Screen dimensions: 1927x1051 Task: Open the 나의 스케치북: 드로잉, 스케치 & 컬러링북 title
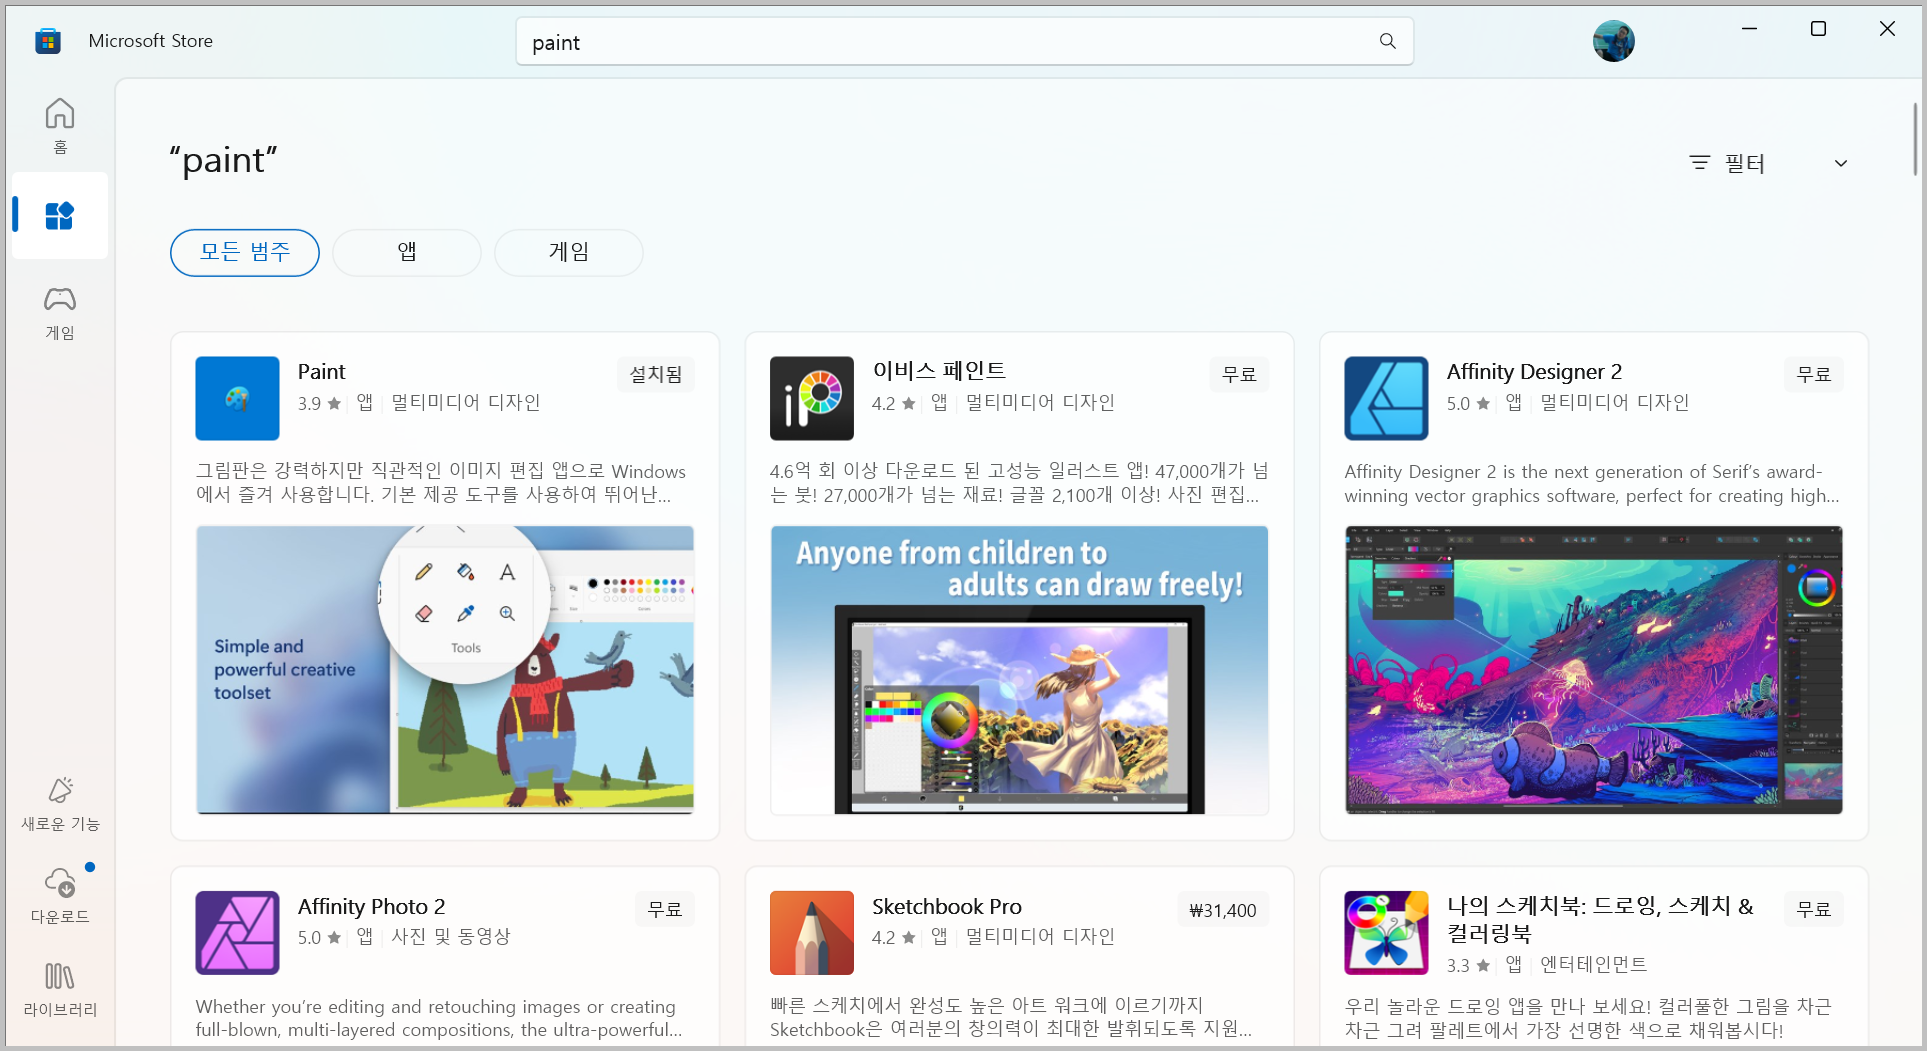pyautogui.click(x=1600, y=919)
